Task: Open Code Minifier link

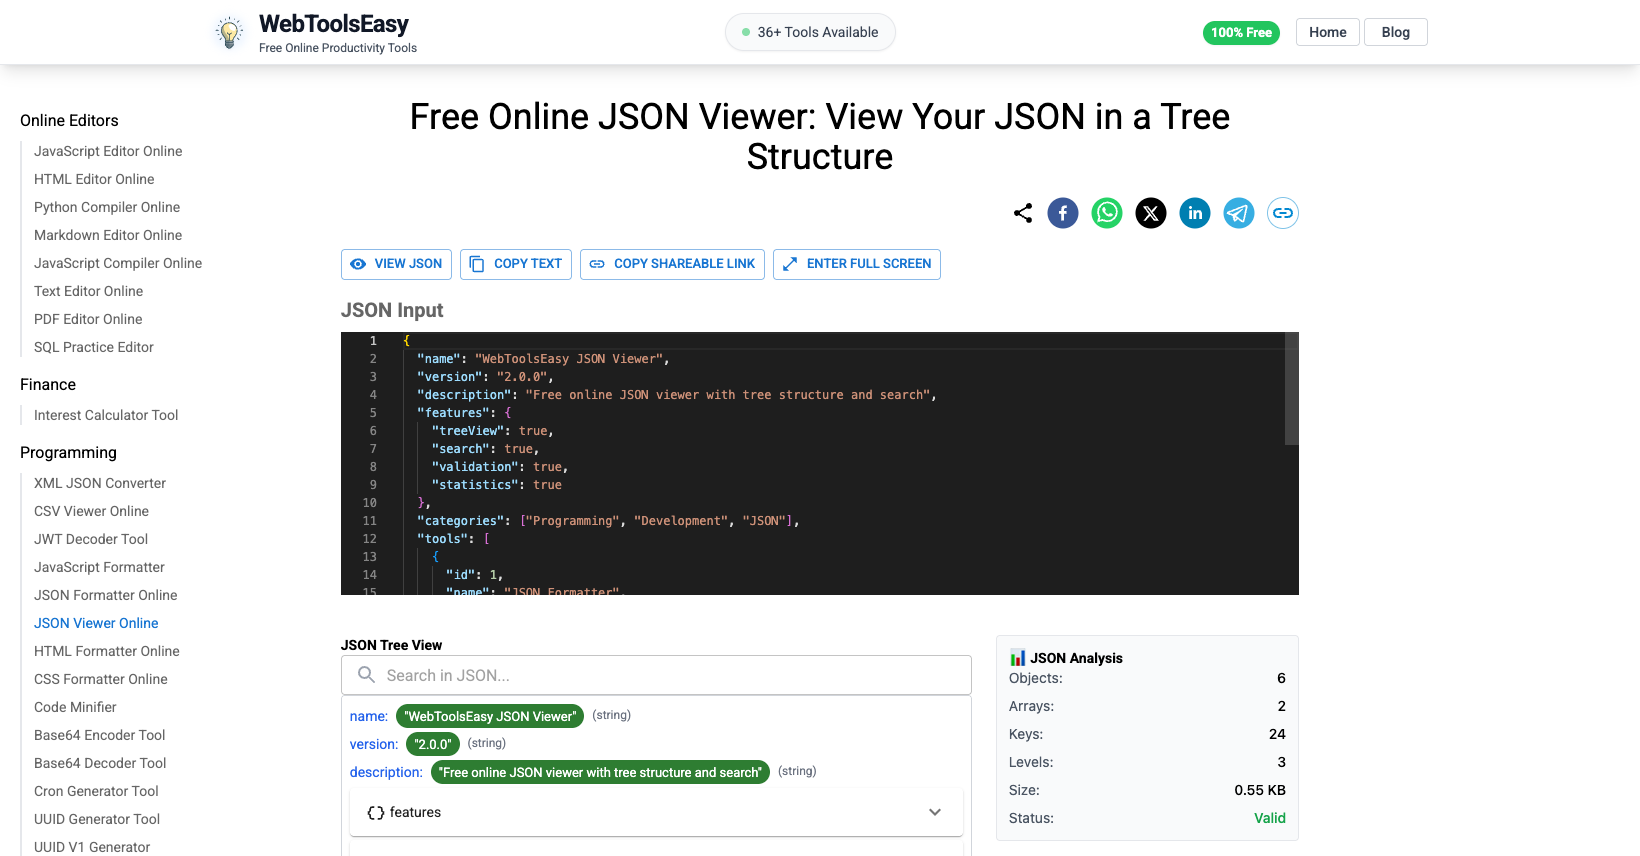Action: pyautogui.click(x=75, y=707)
